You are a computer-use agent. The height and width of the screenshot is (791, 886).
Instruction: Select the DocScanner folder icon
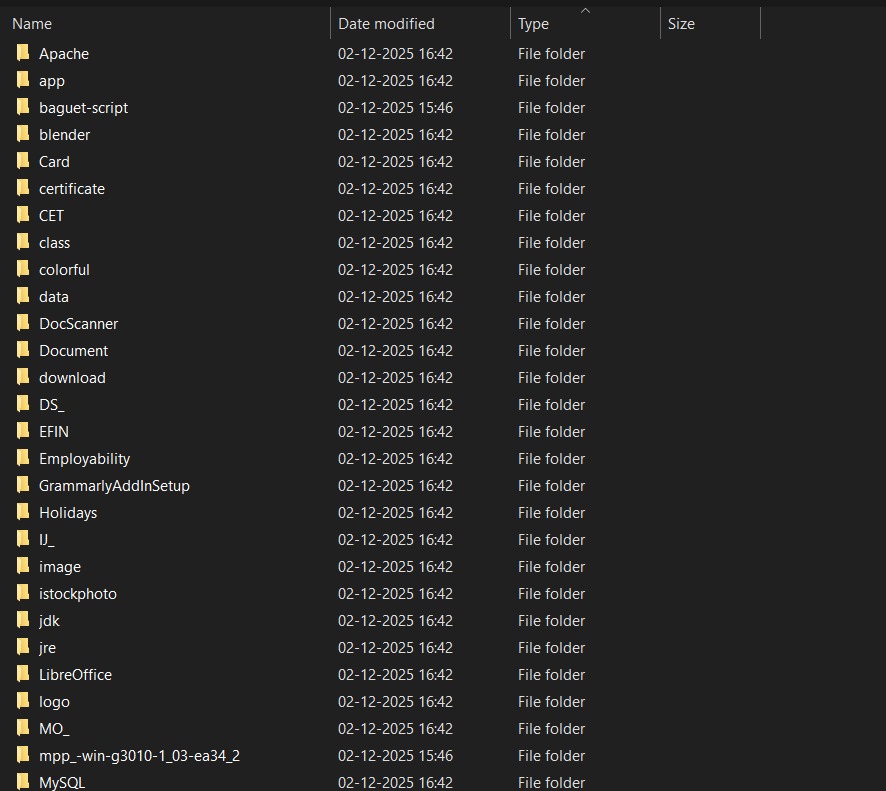pos(23,324)
